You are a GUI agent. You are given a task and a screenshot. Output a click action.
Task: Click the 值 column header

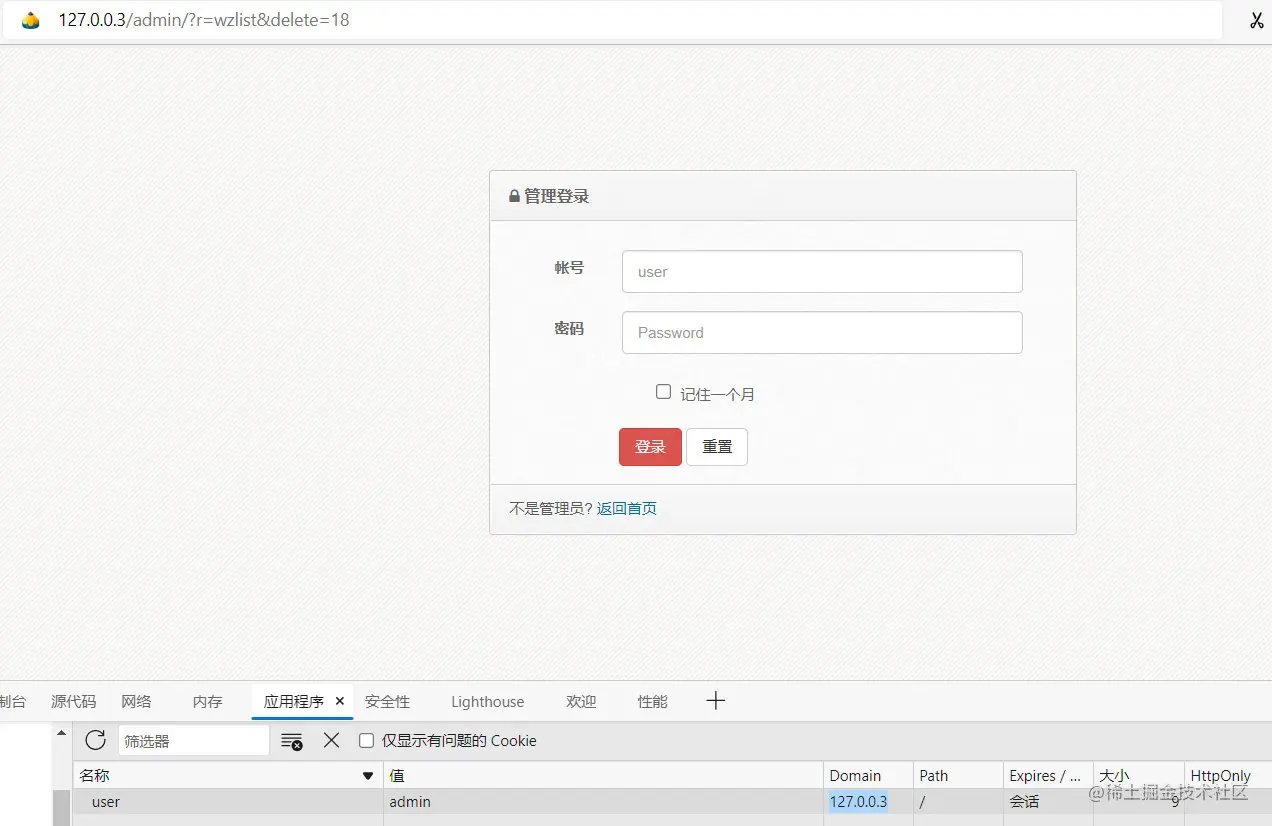click(603, 776)
